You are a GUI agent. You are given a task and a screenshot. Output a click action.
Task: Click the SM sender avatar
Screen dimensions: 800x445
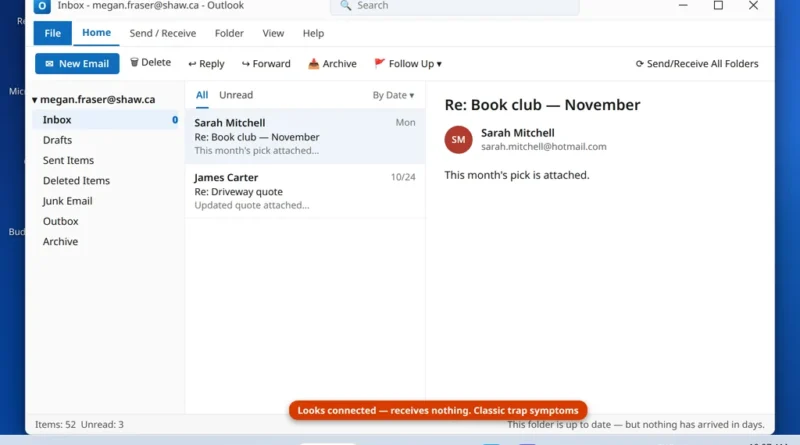pos(458,140)
